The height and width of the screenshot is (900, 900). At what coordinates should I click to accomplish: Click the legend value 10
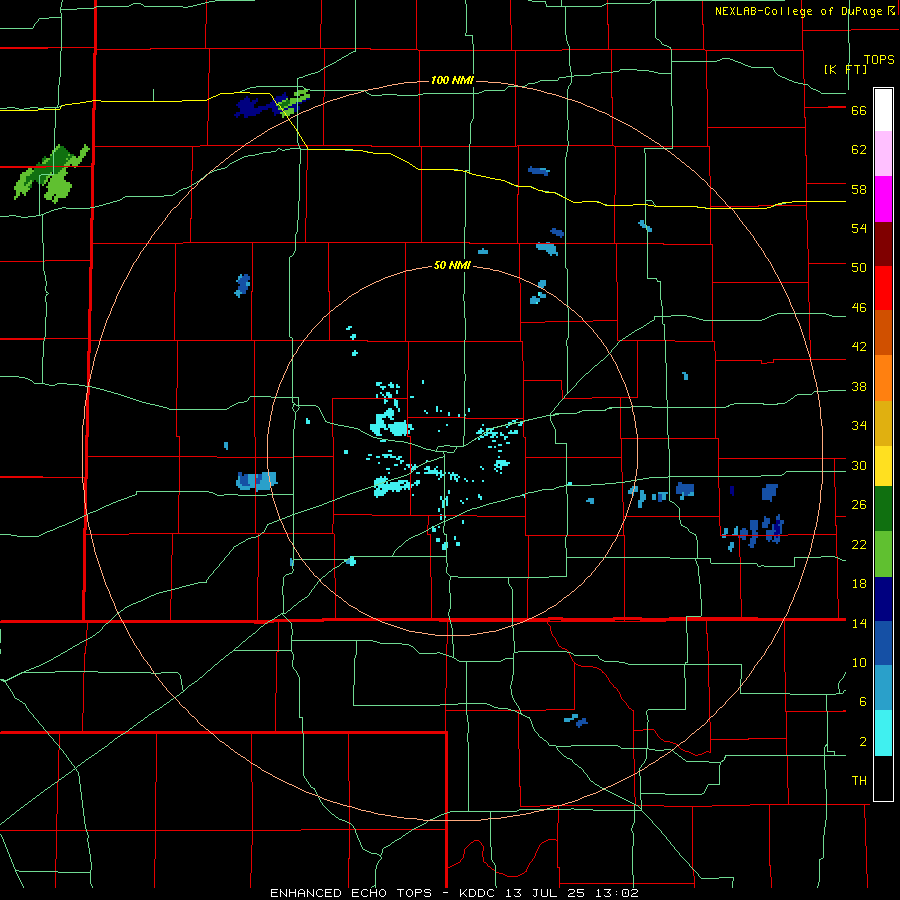pyautogui.click(x=859, y=663)
